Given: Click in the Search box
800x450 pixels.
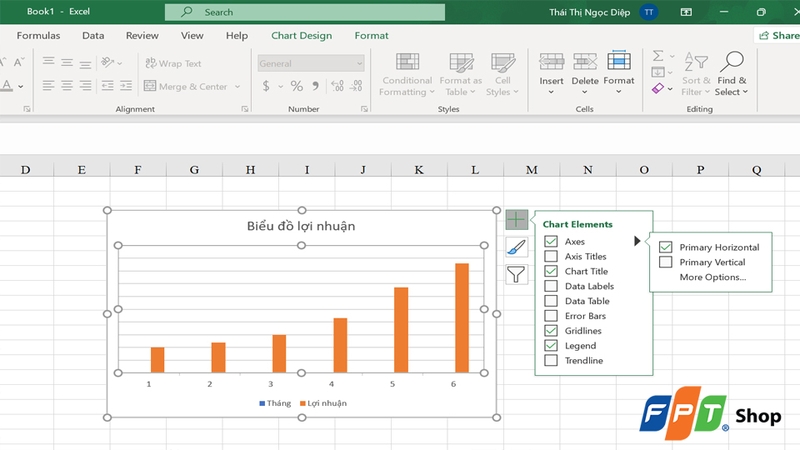Looking at the screenshot, I should click(x=305, y=12).
